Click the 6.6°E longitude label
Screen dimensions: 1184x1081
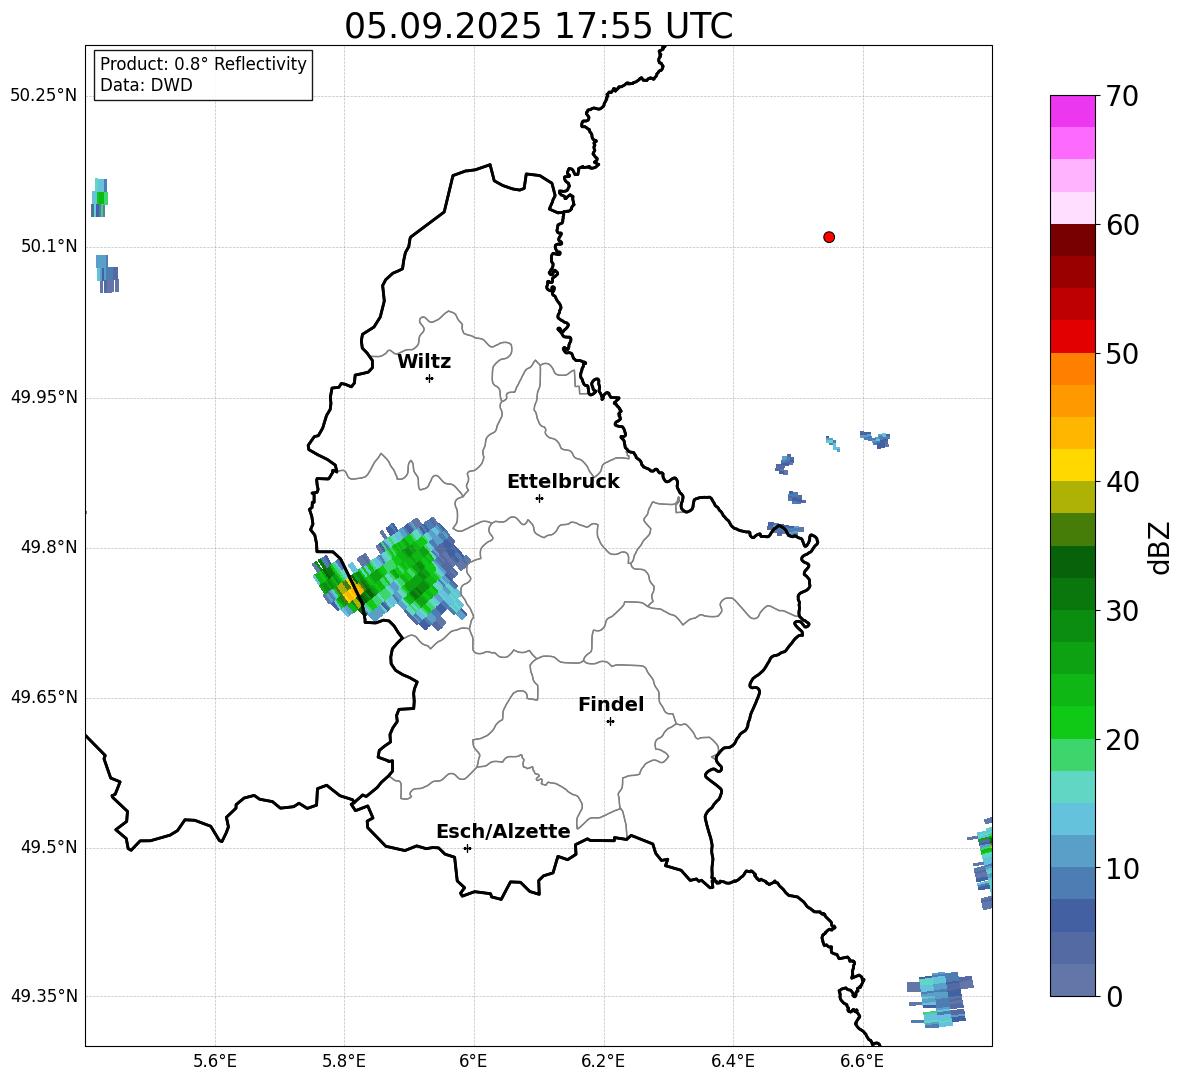tap(862, 1062)
